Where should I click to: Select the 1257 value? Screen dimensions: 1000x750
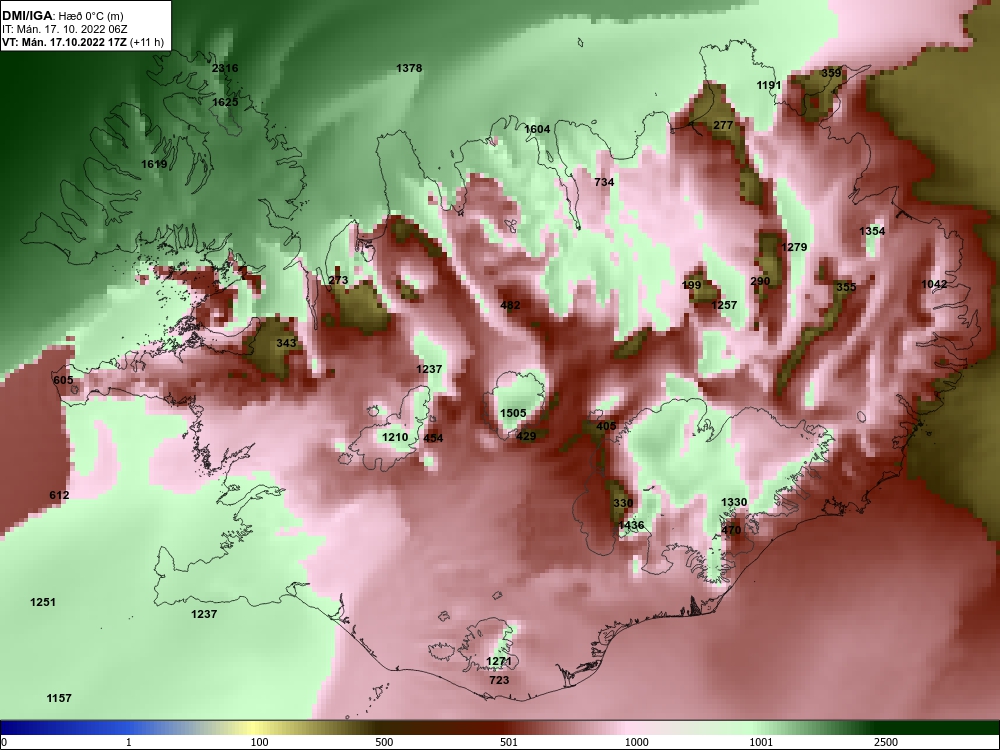point(724,305)
